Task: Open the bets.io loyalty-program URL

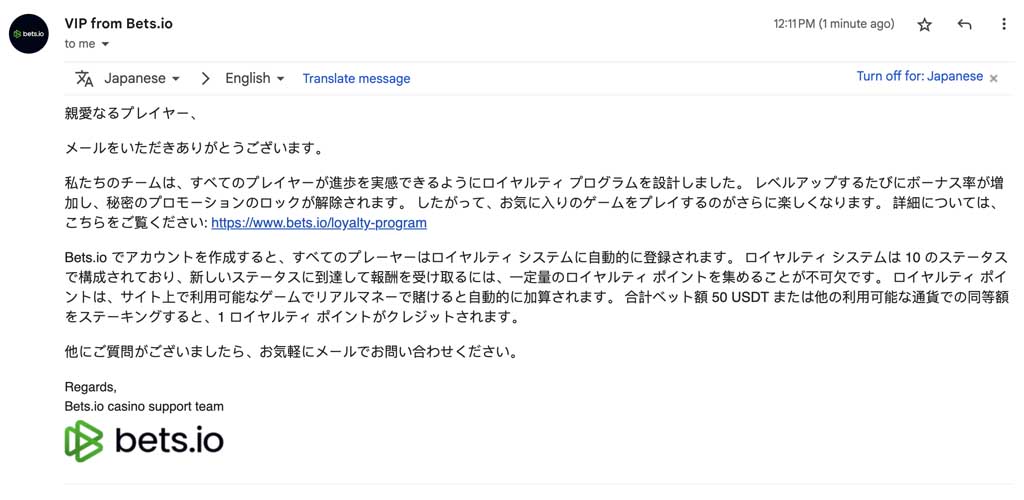Action: 319,223
